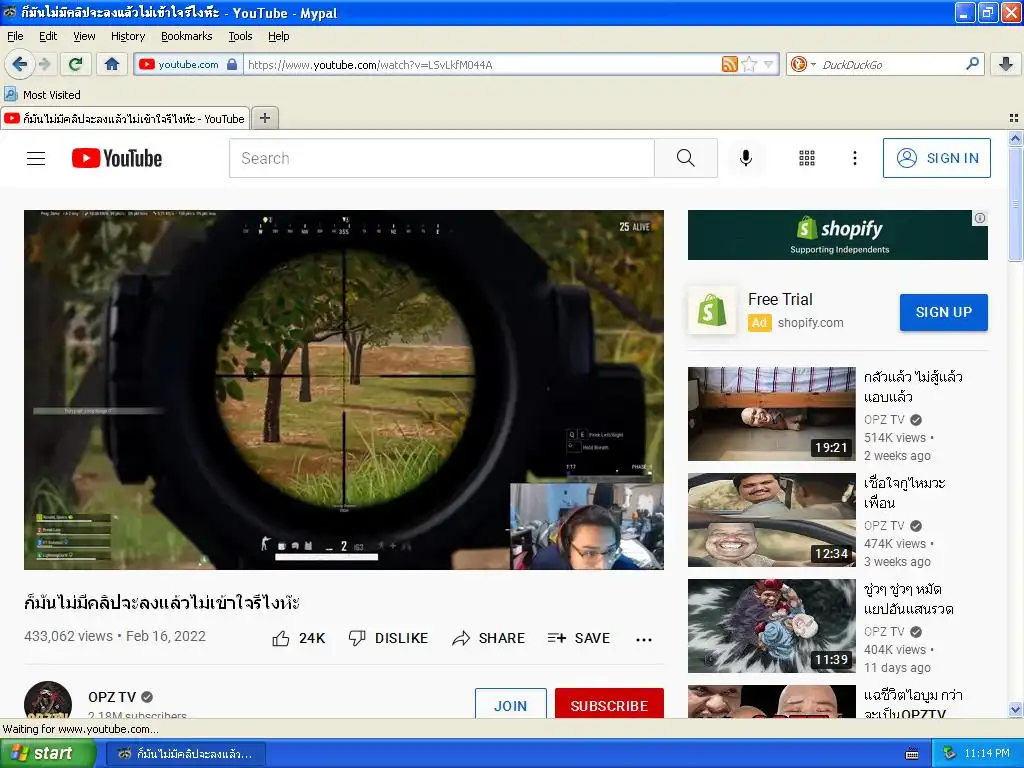Click the taskbar clock 11:14 PM
The image size is (1024, 768).
click(x=987, y=754)
